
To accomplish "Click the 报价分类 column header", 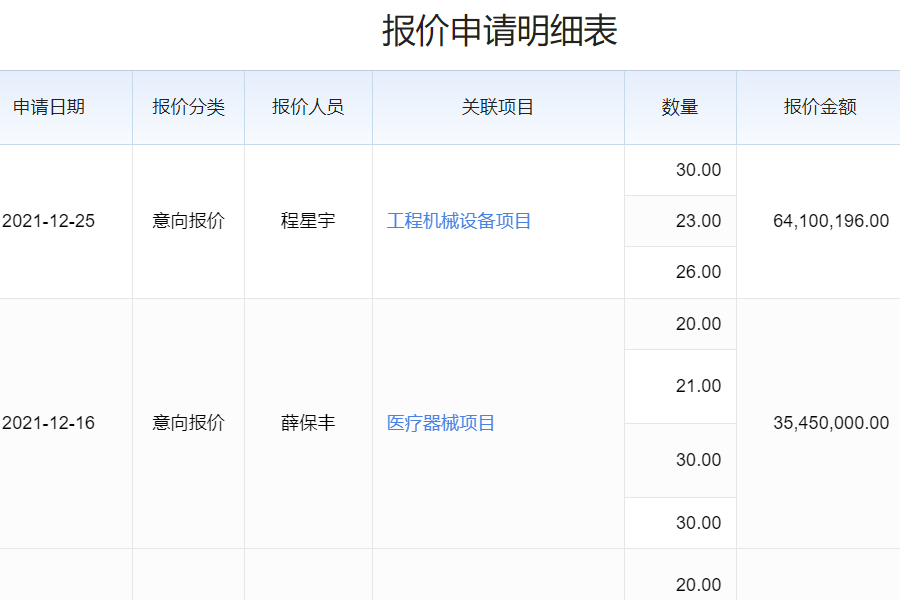I will pyautogui.click(x=188, y=107).
